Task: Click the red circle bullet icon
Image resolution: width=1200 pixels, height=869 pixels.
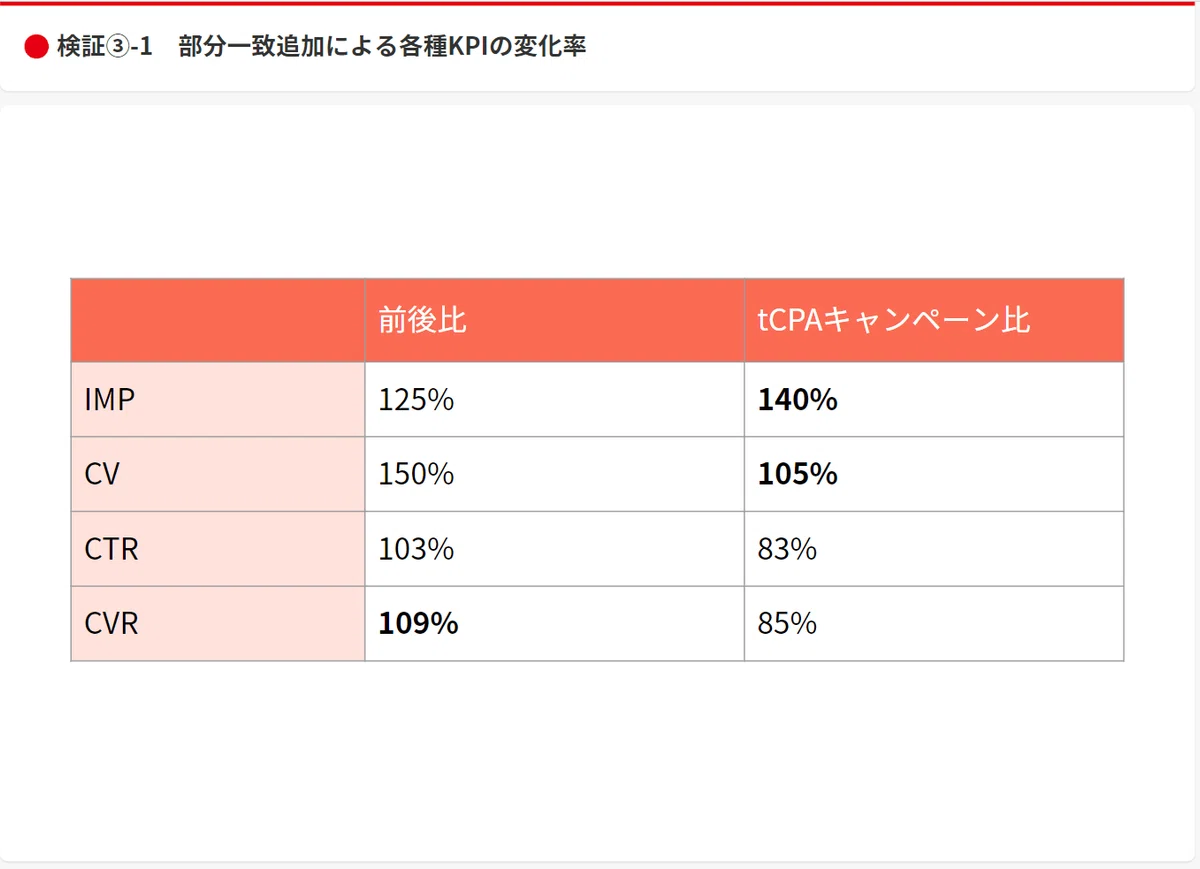Action: [x=36, y=47]
